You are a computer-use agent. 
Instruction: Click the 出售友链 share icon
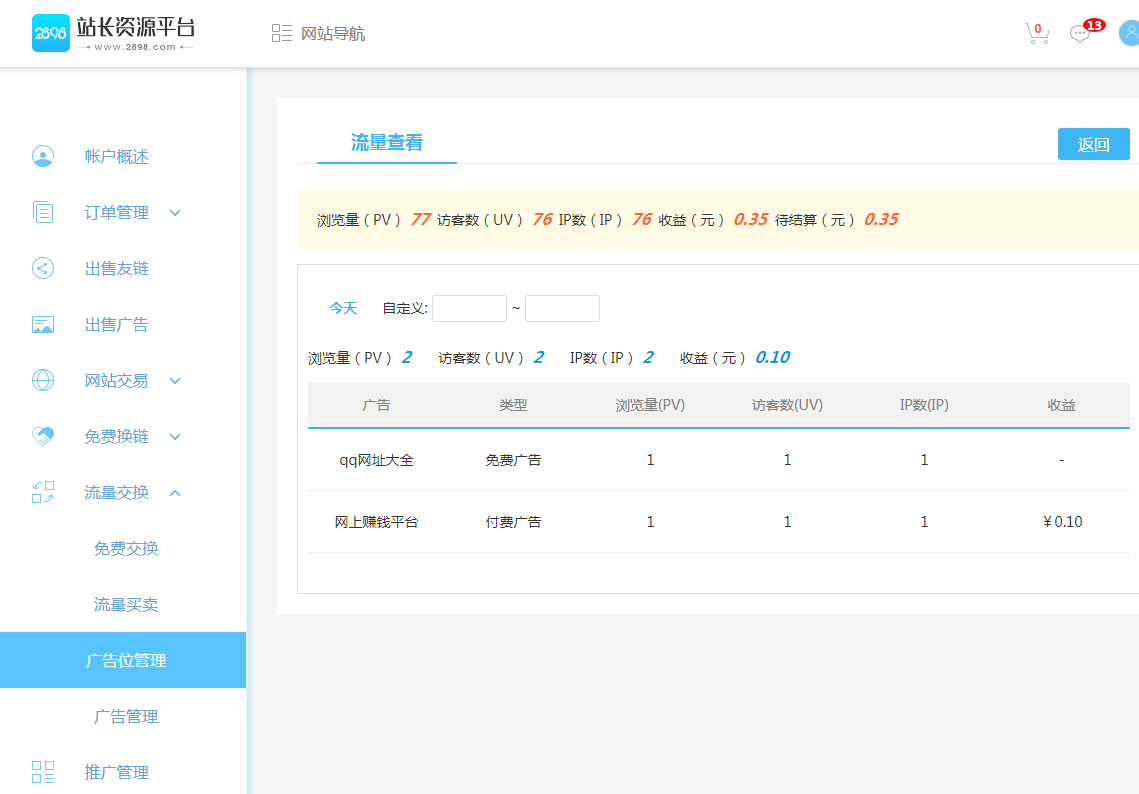coord(43,269)
